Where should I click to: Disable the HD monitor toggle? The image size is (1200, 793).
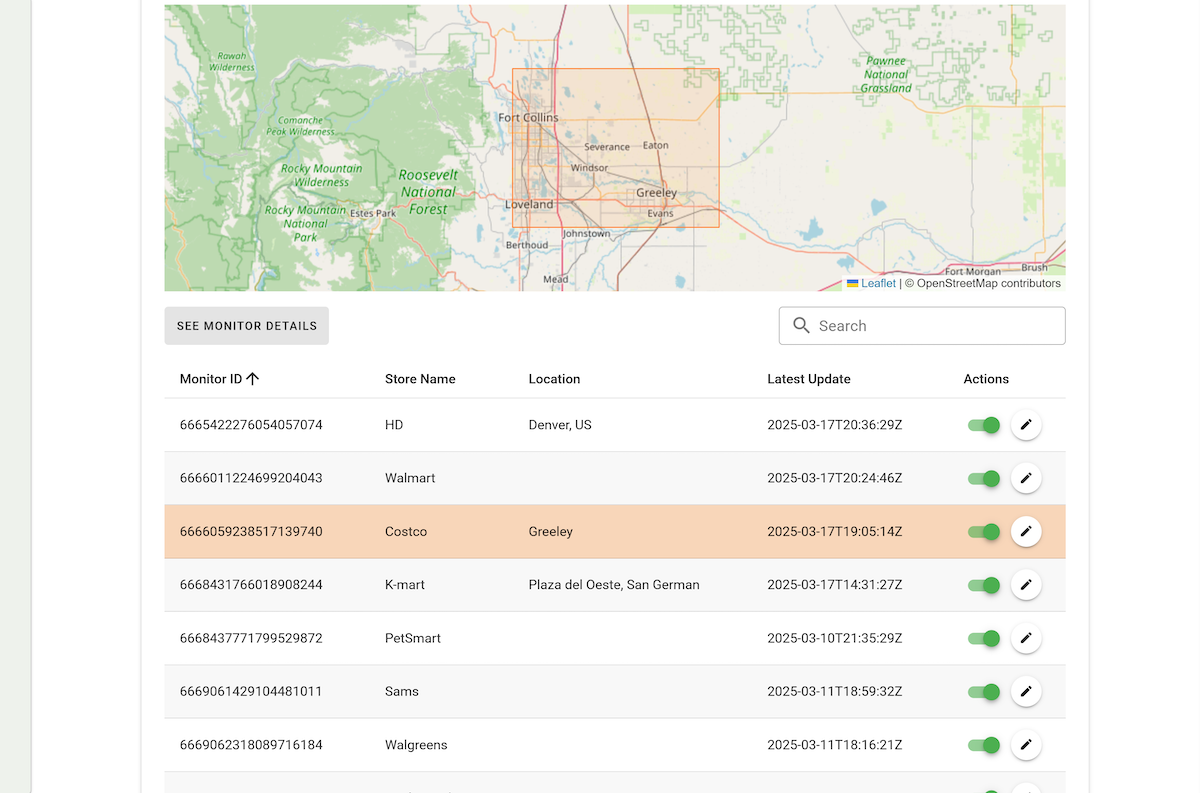984,425
